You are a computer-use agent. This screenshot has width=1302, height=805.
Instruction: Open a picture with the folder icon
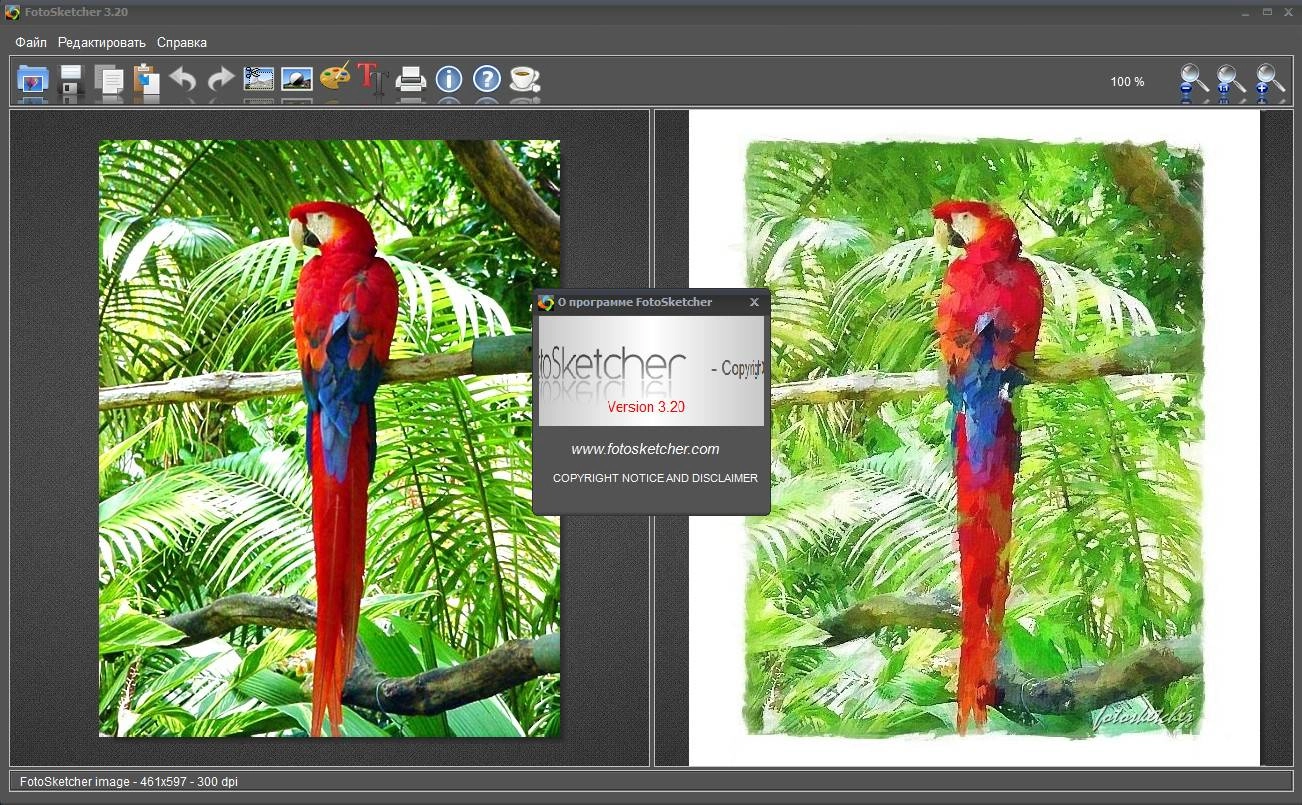coord(33,80)
